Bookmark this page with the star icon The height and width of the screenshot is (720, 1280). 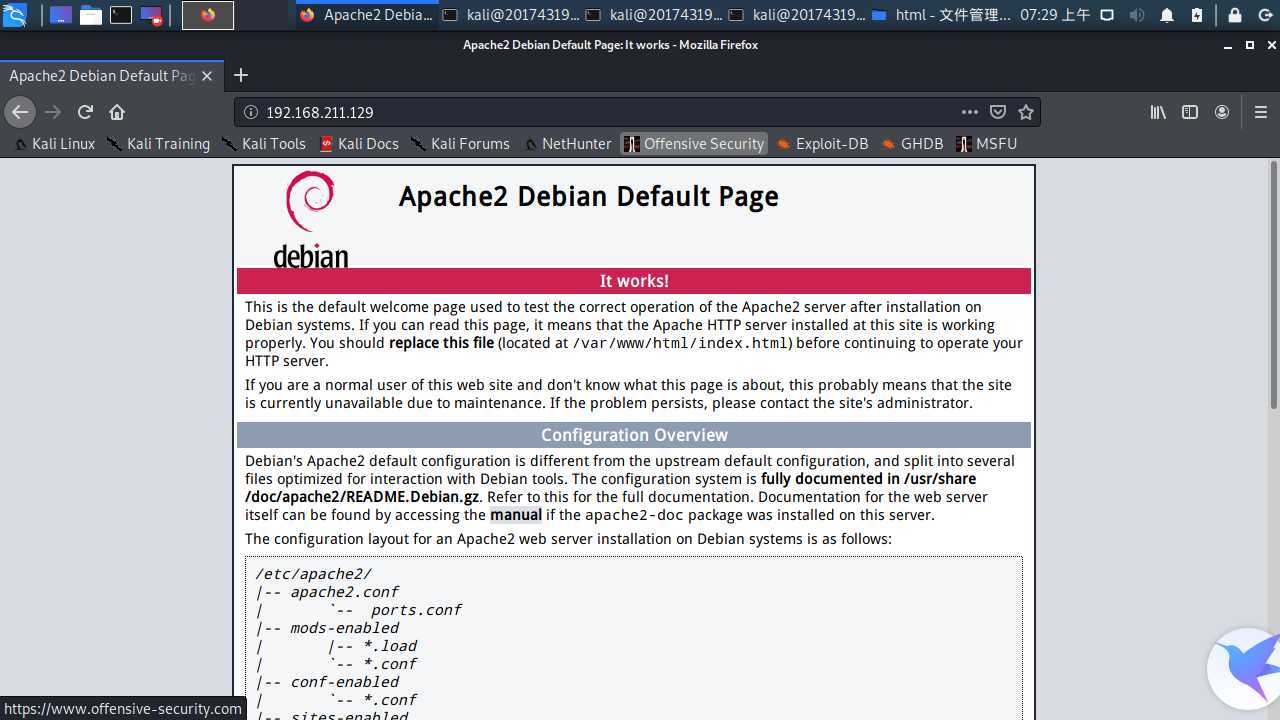tap(1025, 112)
